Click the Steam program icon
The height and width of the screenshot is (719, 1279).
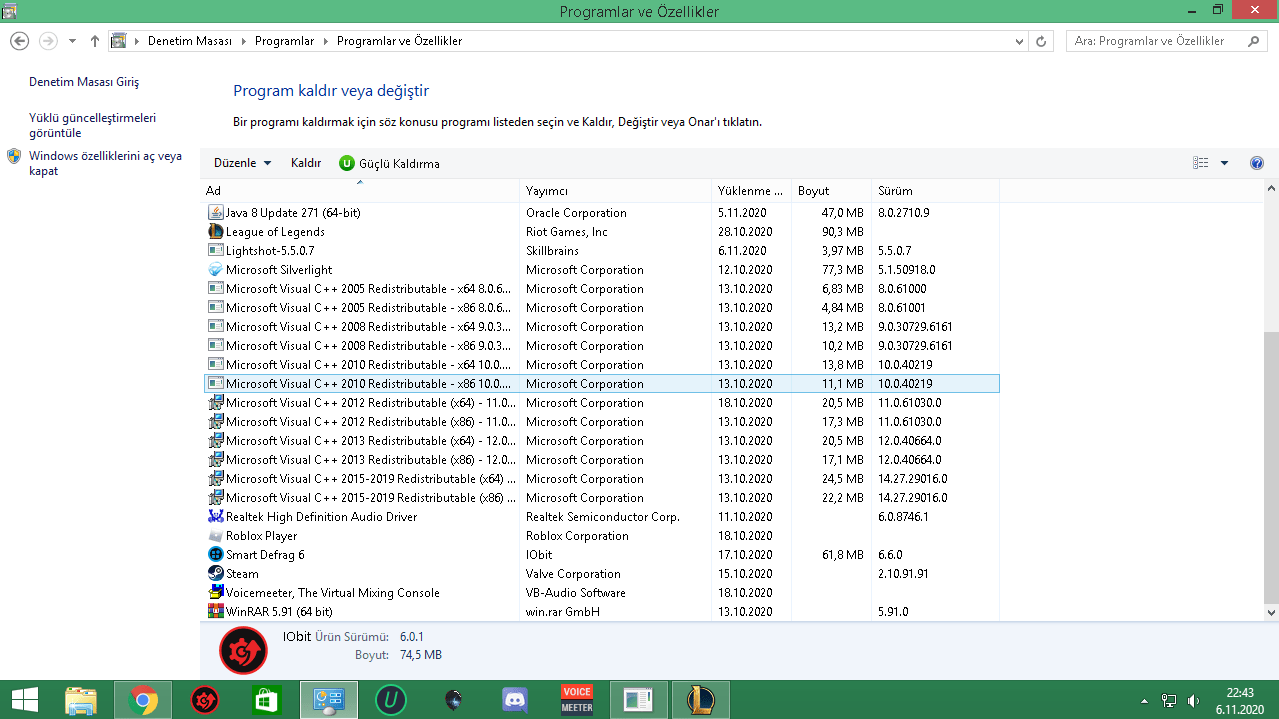click(215, 573)
